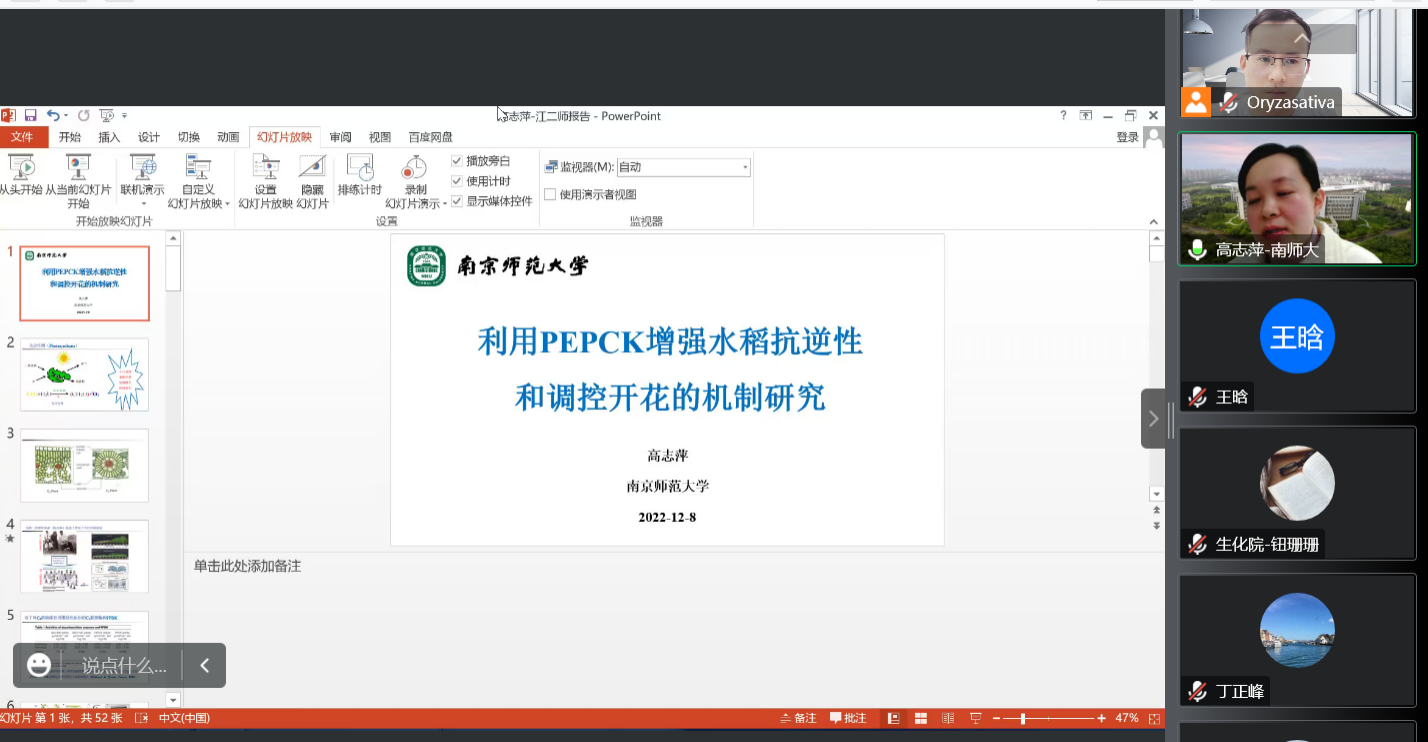This screenshot has height=742, width=1428.
Task: Expand the video tile chevron on Oryzasativa
Action: click(1301, 38)
